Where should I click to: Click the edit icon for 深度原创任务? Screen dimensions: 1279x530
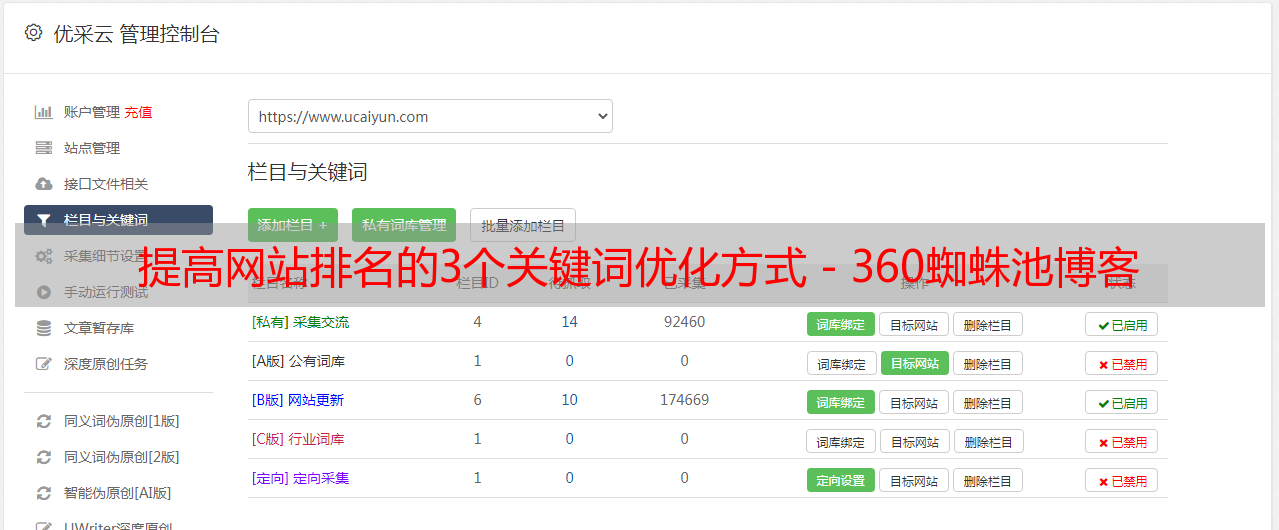44,364
